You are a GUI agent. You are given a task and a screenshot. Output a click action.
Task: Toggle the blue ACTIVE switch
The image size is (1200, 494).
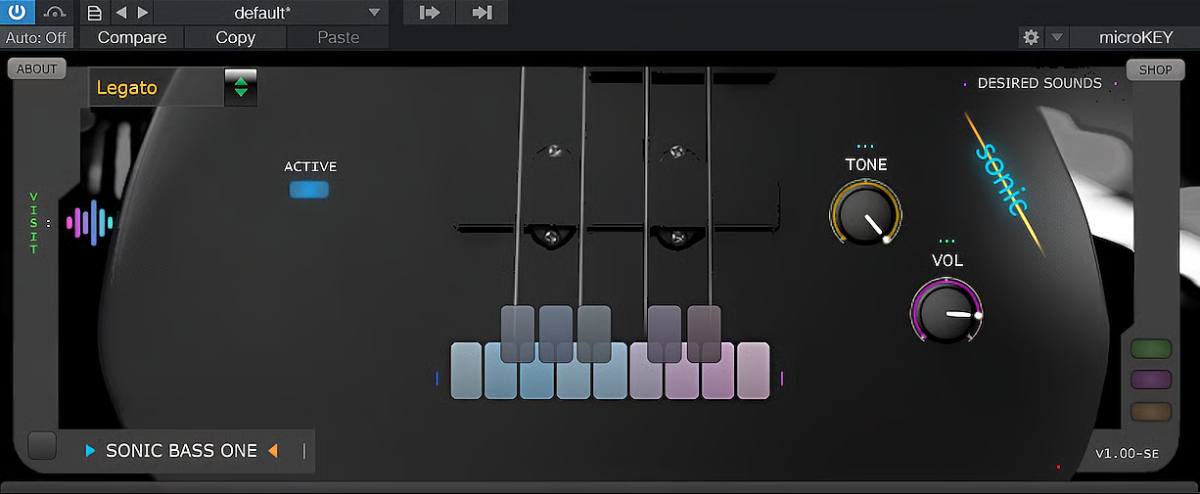(x=309, y=189)
